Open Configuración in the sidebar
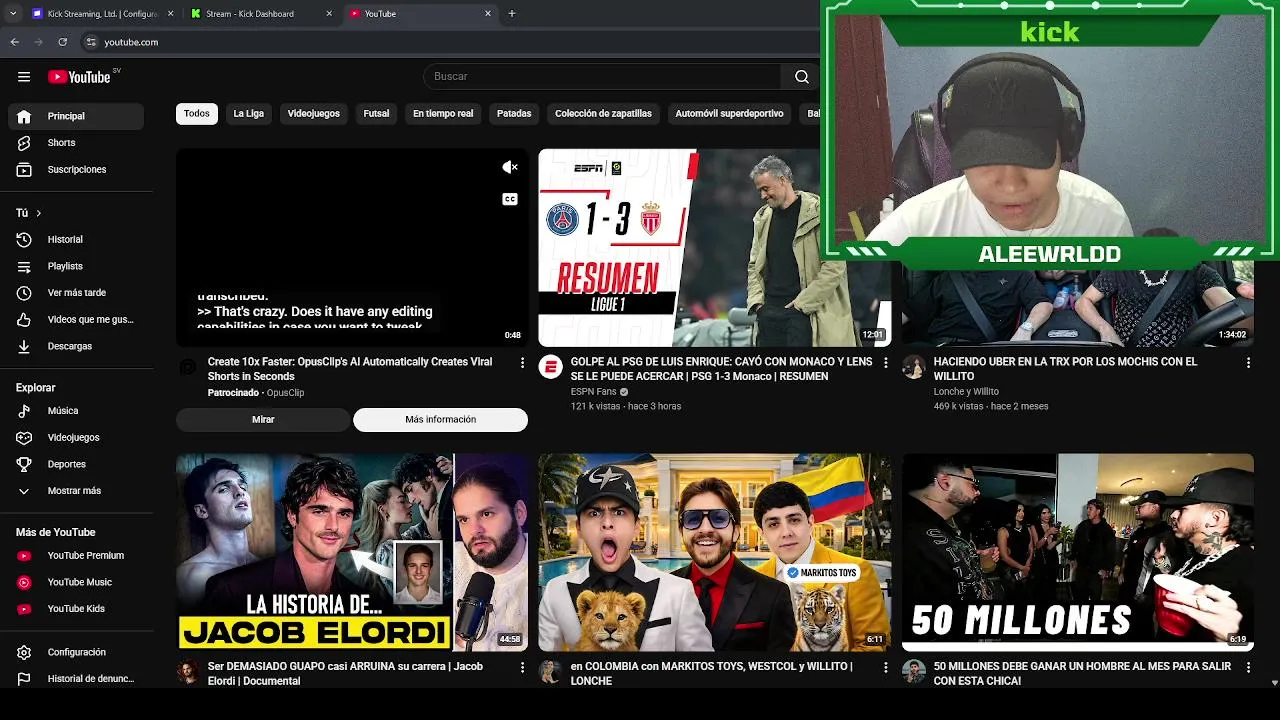This screenshot has width=1280, height=720. (x=76, y=653)
